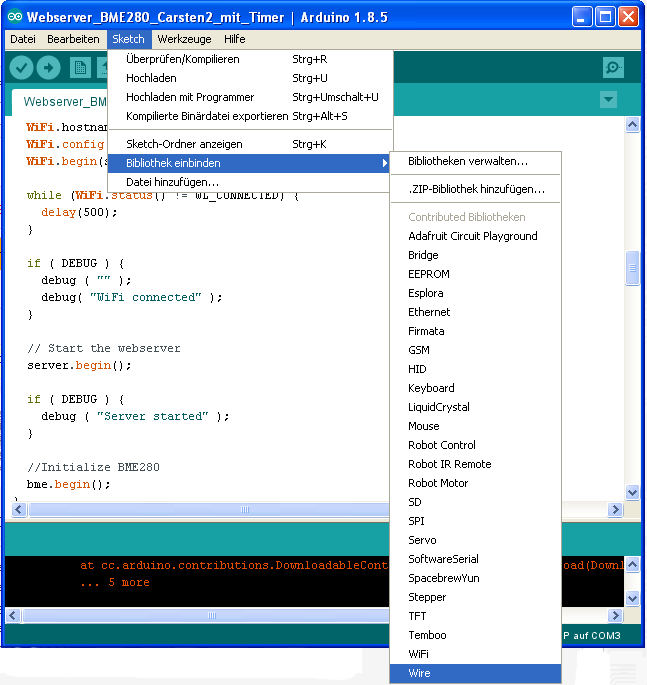This screenshot has width=647, height=685.
Task: Include the SD library
Action: (x=475, y=502)
